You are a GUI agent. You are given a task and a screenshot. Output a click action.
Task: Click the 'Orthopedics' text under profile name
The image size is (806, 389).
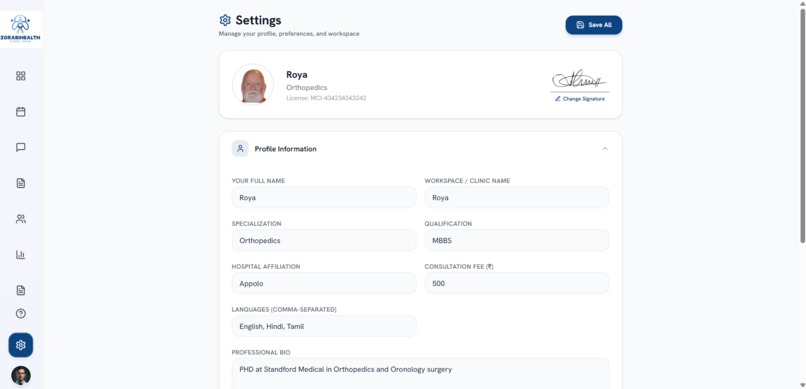point(306,87)
